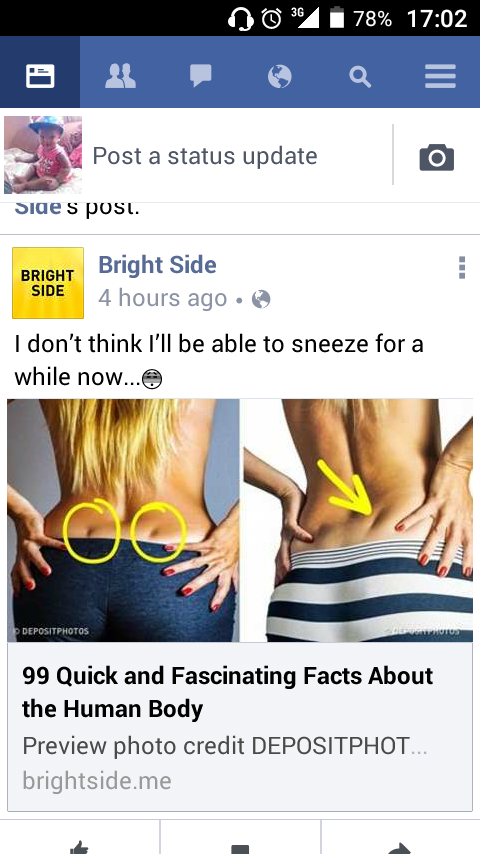Open the Bright Side page name link
480x854 pixels.
tap(157, 265)
